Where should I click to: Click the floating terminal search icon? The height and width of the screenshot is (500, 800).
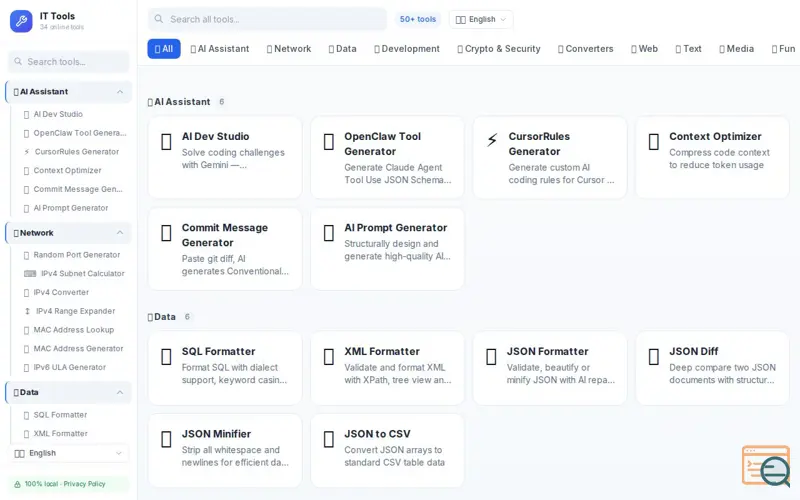click(x=766, y=466)
